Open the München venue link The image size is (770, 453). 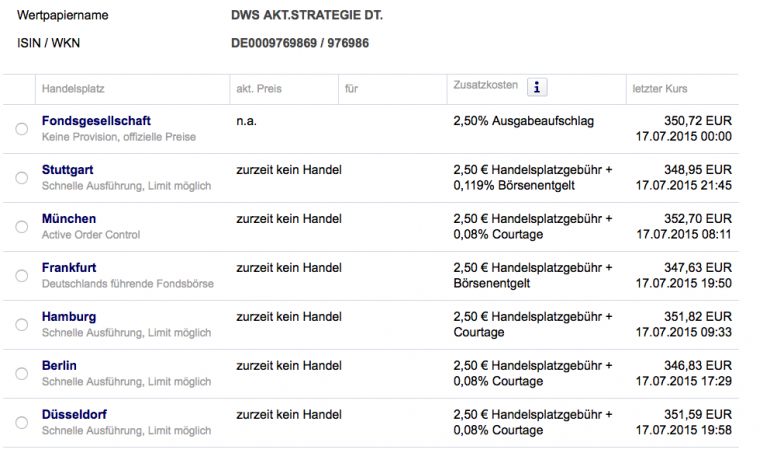click(x=69, y=219)
